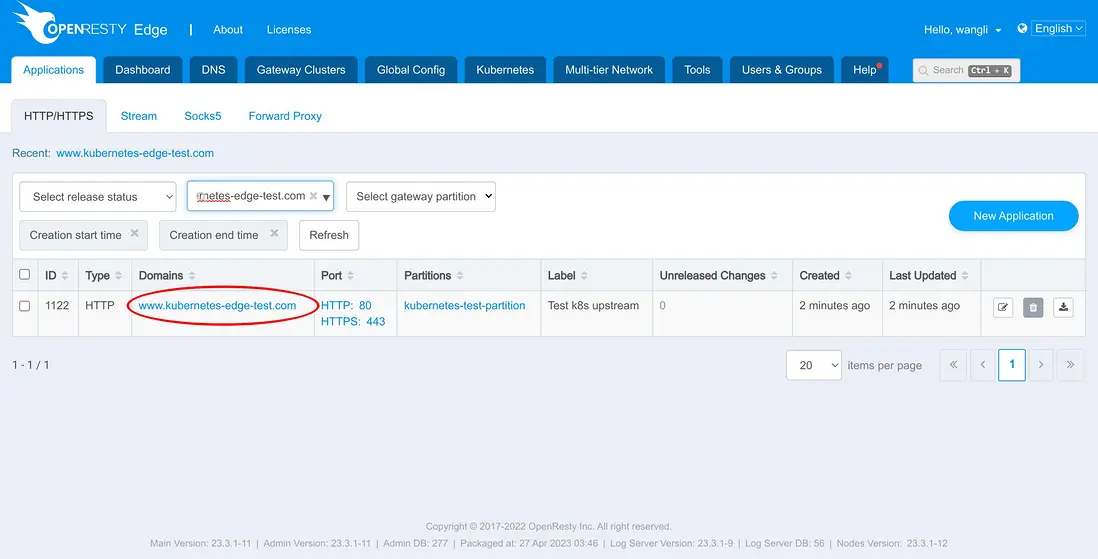Click the Creation start time field

(83, 235)
